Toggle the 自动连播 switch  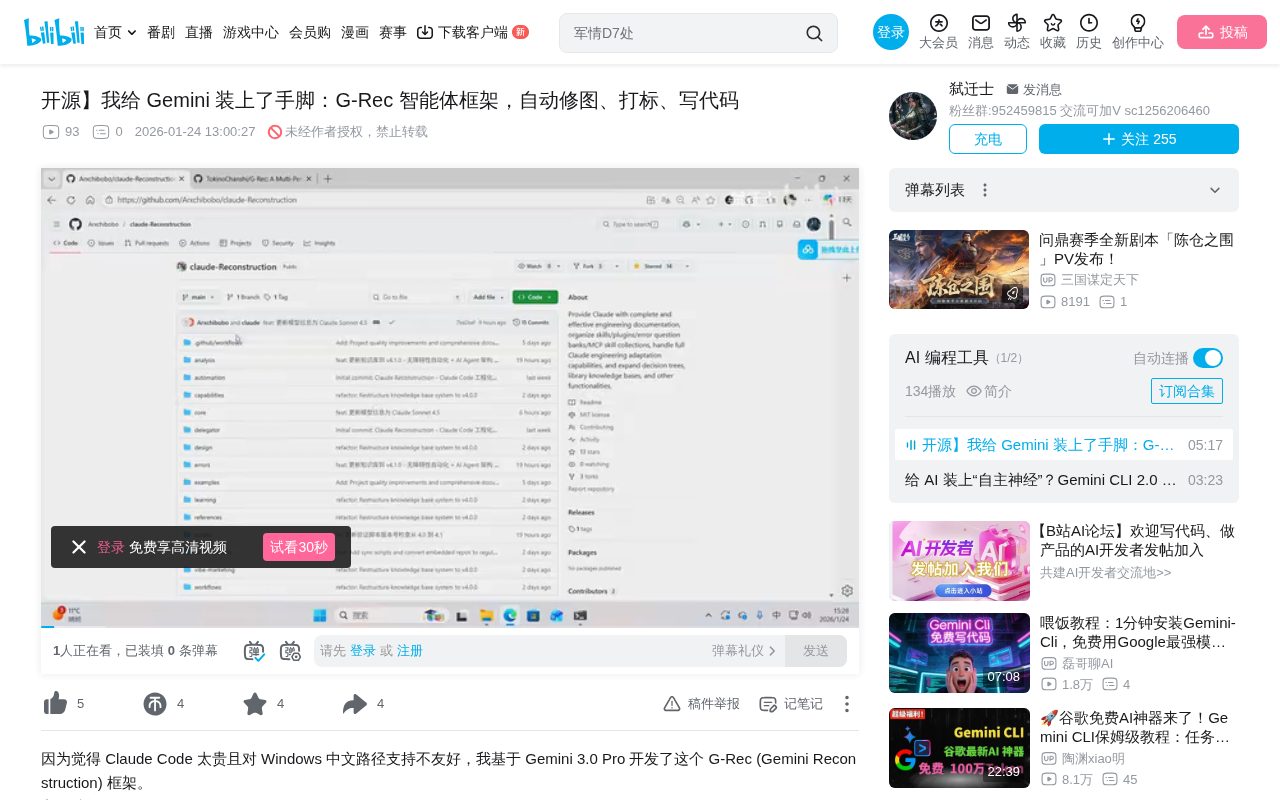pyautogui.click(x=1208, y=358)
